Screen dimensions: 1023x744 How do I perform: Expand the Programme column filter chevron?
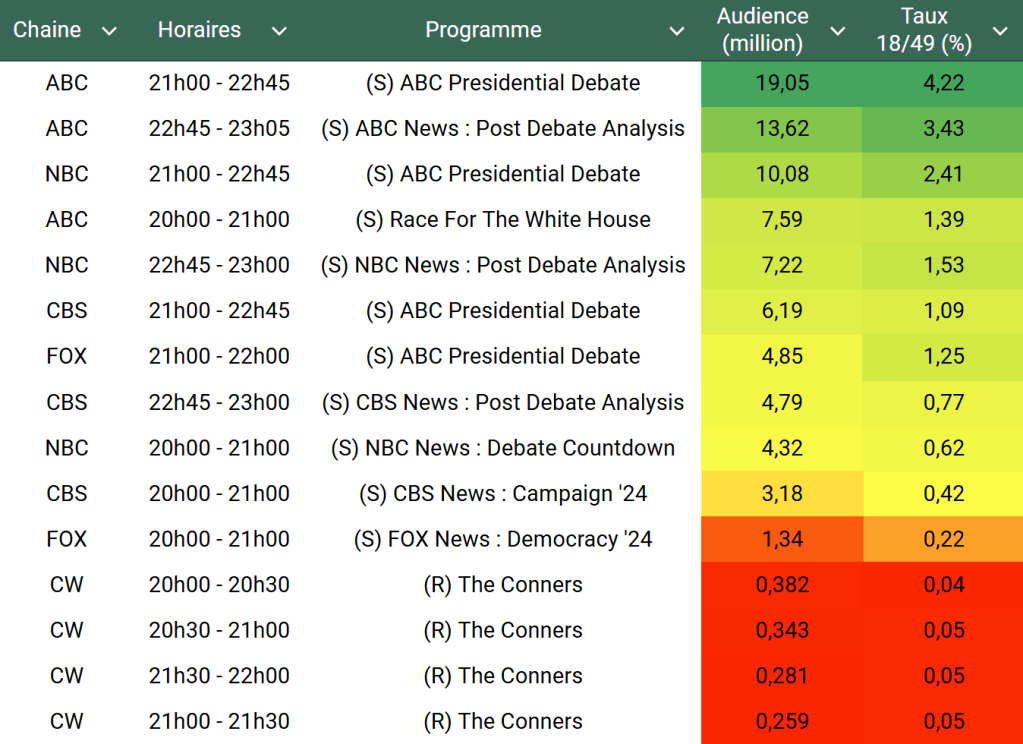point(677,31)
